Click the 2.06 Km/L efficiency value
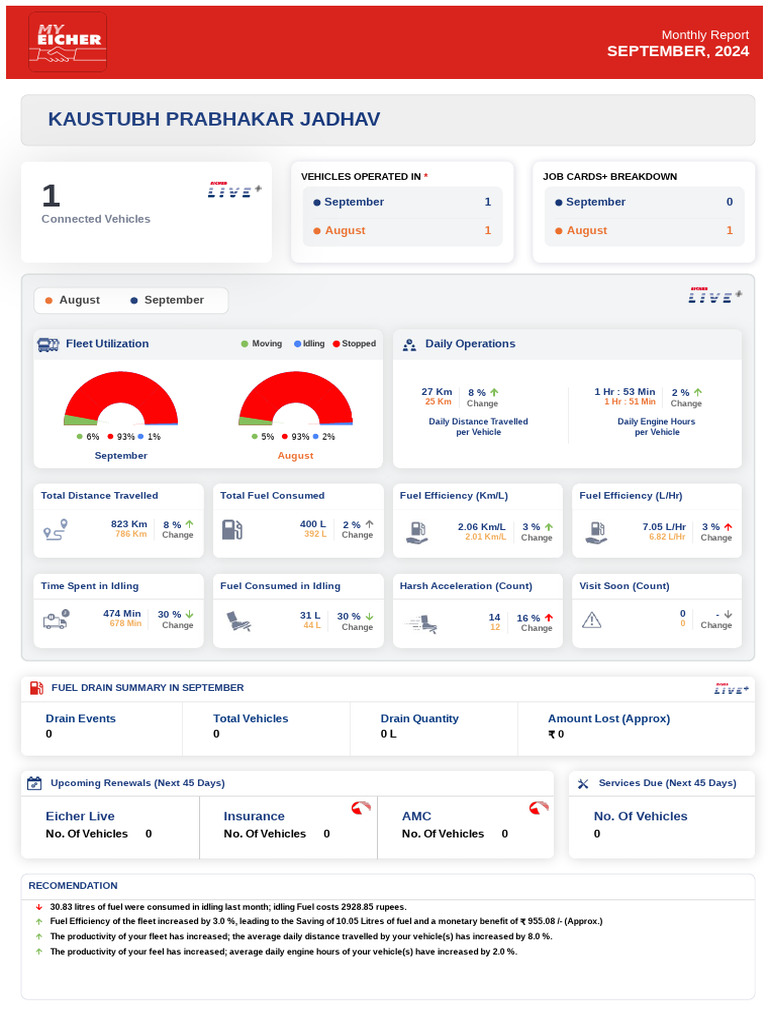 tap(482, 527)
